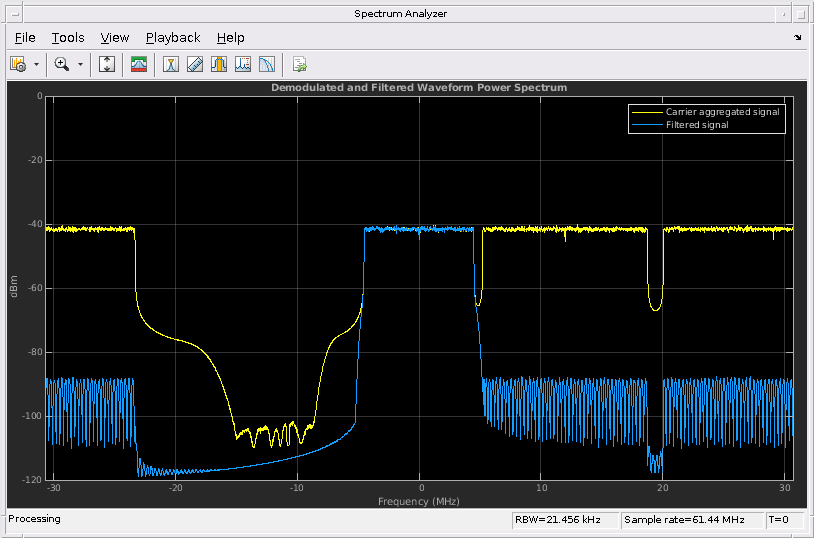Open the Spectrum Settings configuration icon

click(x=18, y=64)
